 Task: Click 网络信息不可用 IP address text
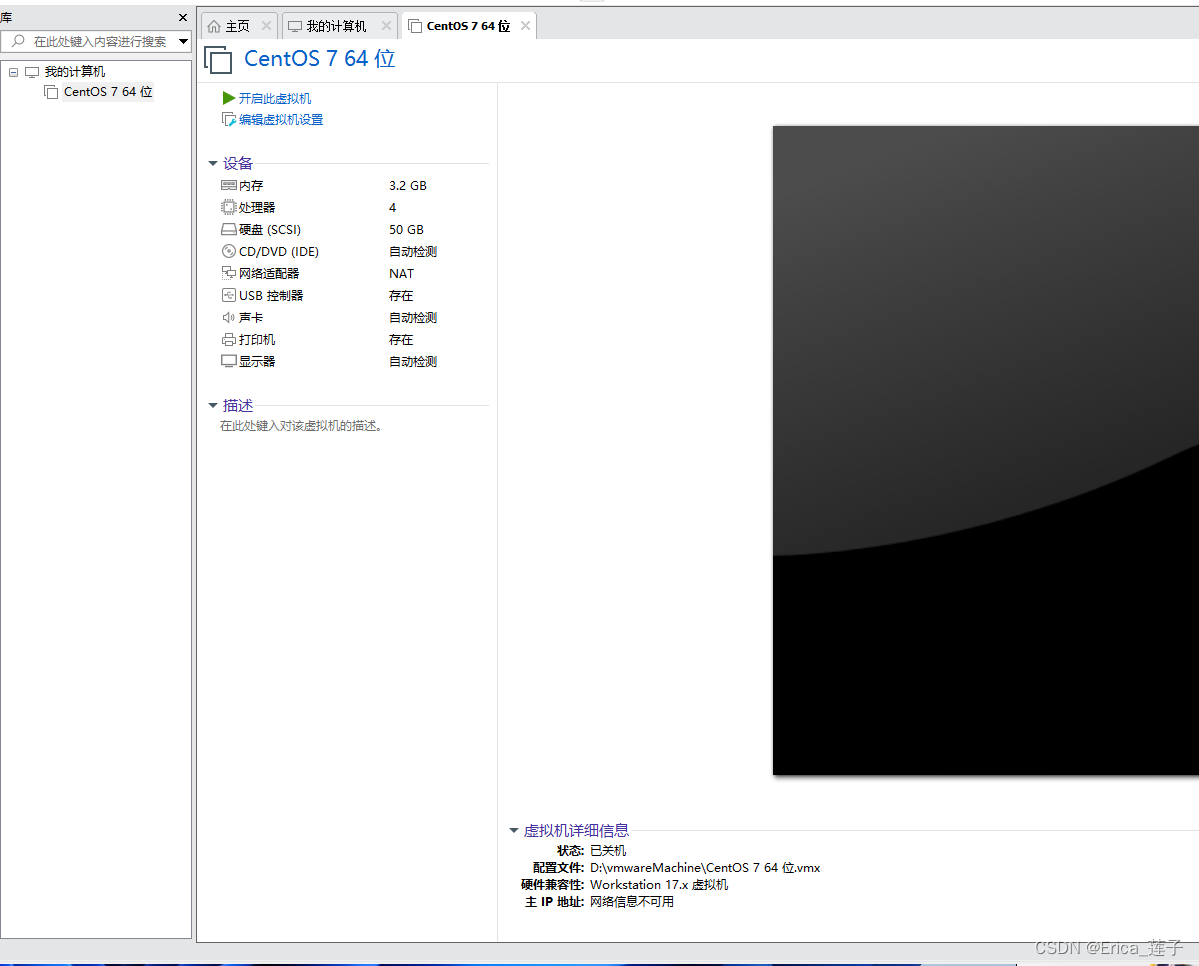click(632, 902)
